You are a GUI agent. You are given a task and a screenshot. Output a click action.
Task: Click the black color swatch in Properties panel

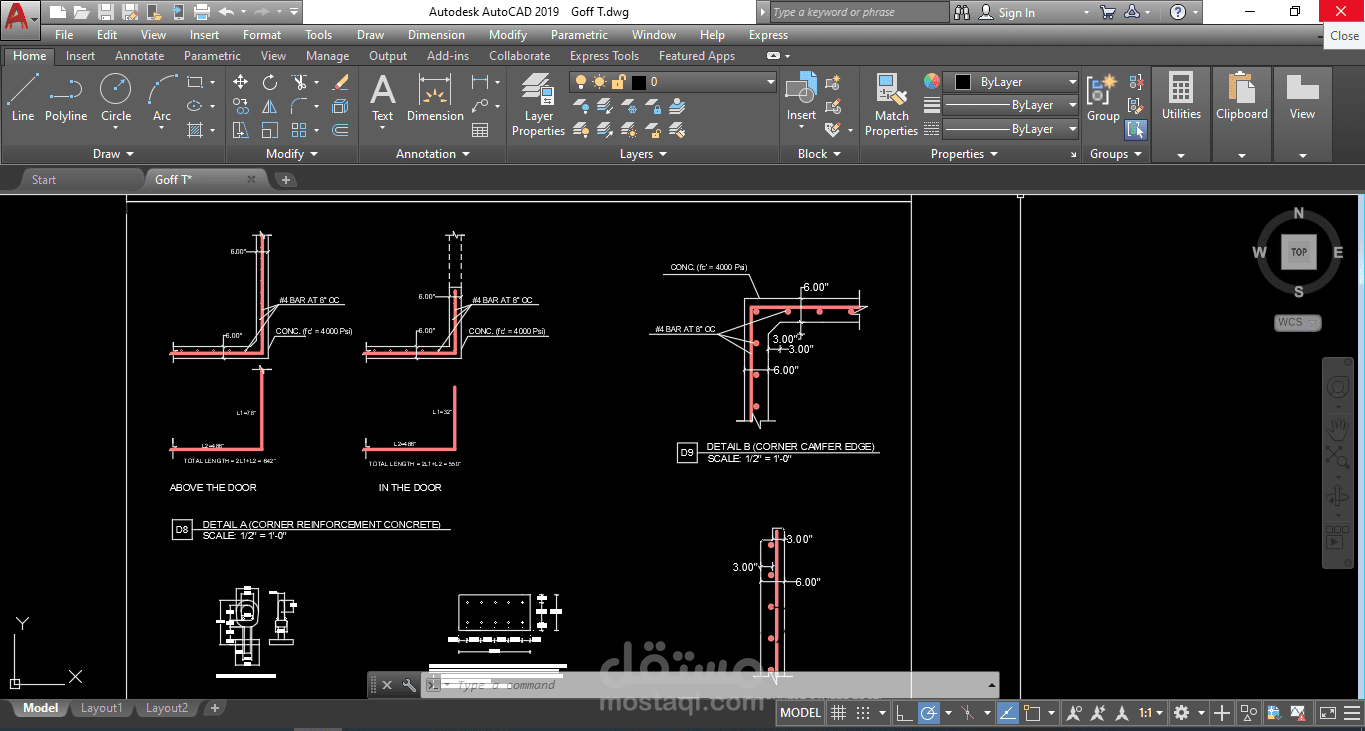(963, 81)
